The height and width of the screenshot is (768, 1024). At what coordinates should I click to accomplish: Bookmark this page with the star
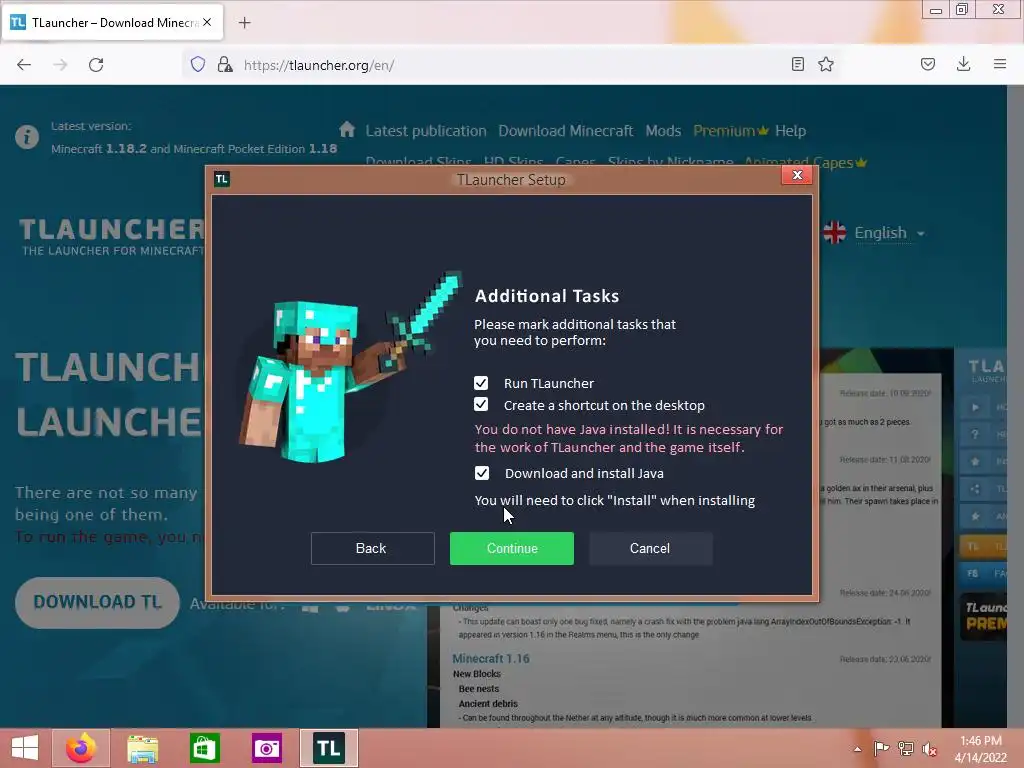pyautogui.click(x=826, y=64)
